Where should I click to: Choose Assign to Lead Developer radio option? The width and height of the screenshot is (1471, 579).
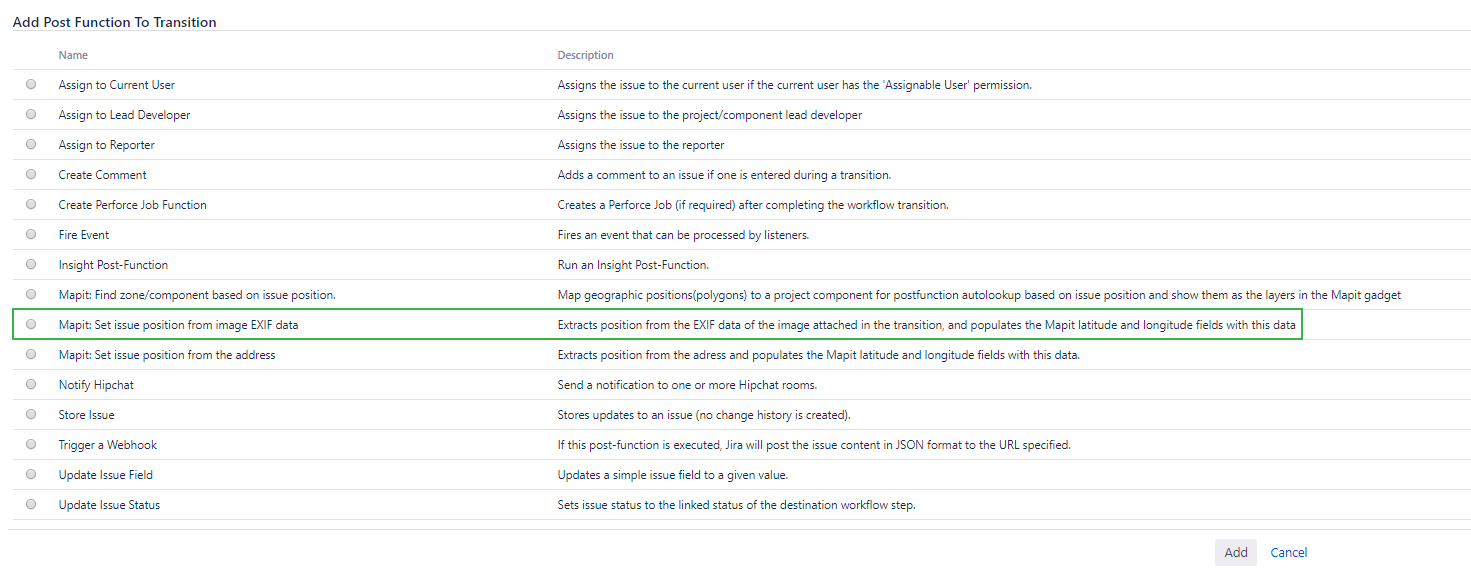31,115
